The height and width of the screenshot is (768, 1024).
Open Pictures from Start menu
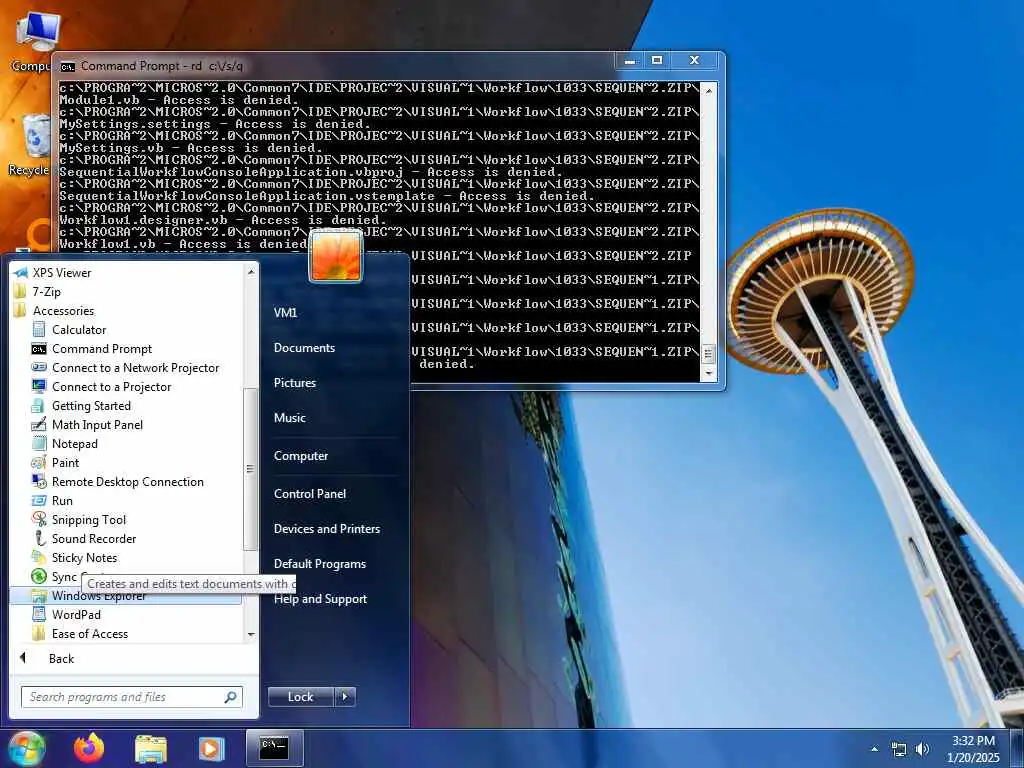click(x=295, y=383)
